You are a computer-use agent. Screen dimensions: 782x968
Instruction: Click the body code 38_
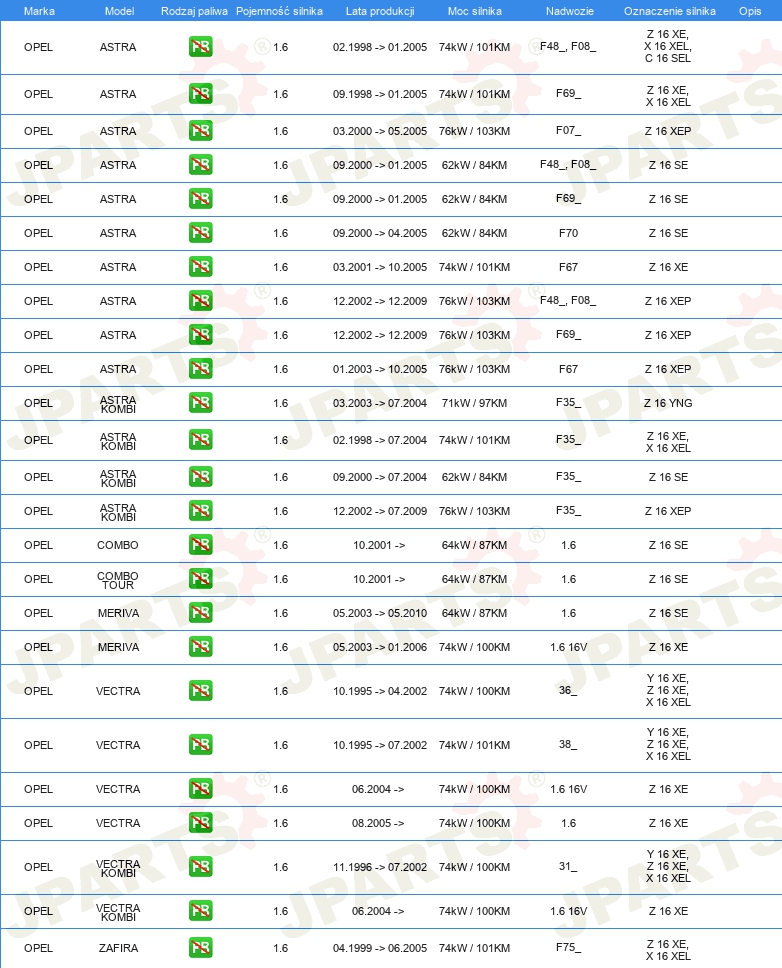(568, 745)
